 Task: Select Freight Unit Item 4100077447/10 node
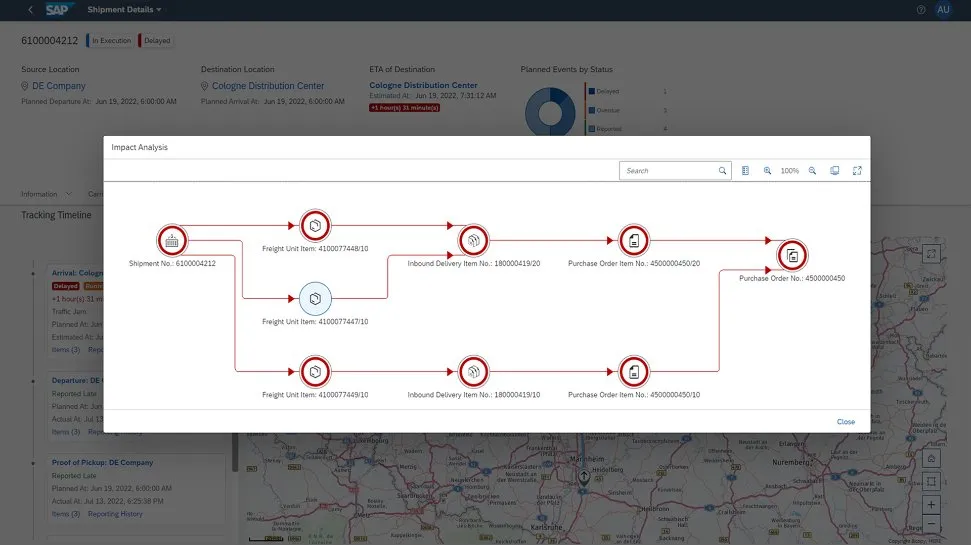click(x=315, y=298)
